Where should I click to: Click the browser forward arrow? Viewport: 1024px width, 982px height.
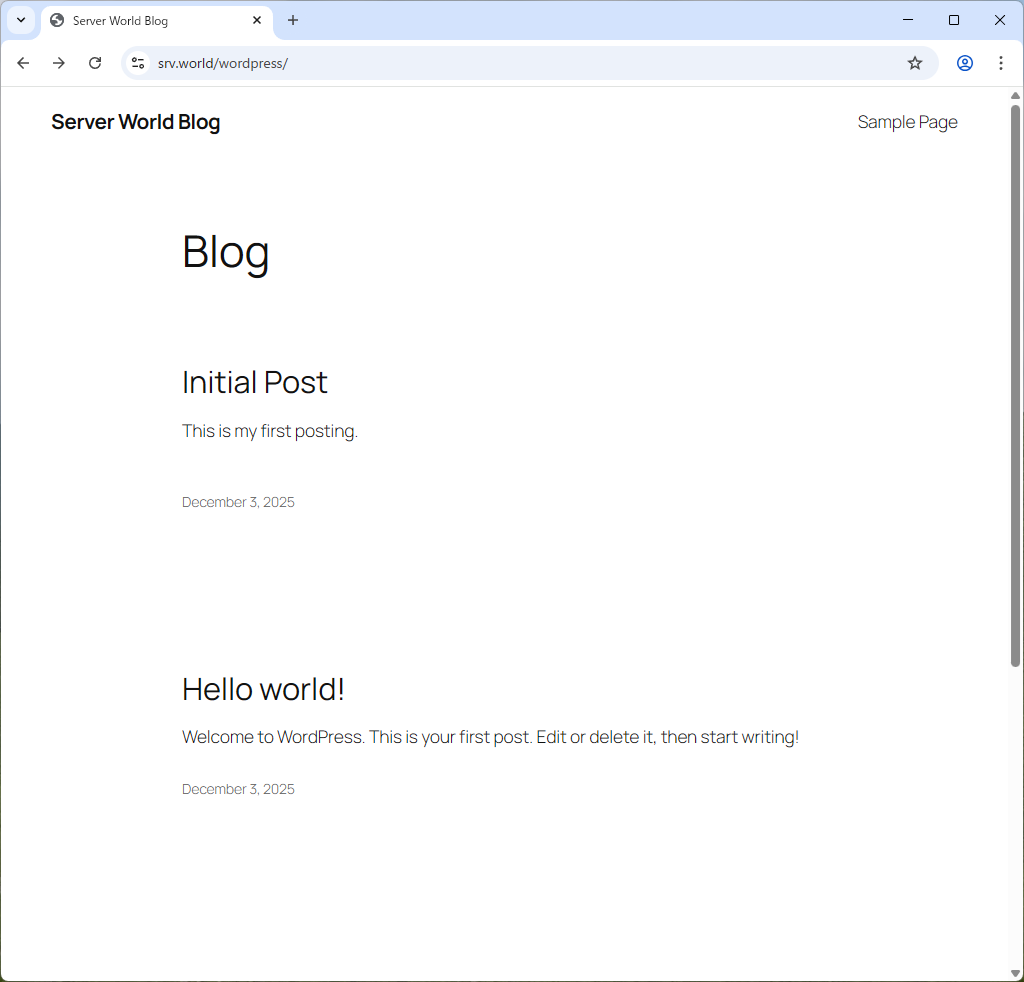click(59, 63)
